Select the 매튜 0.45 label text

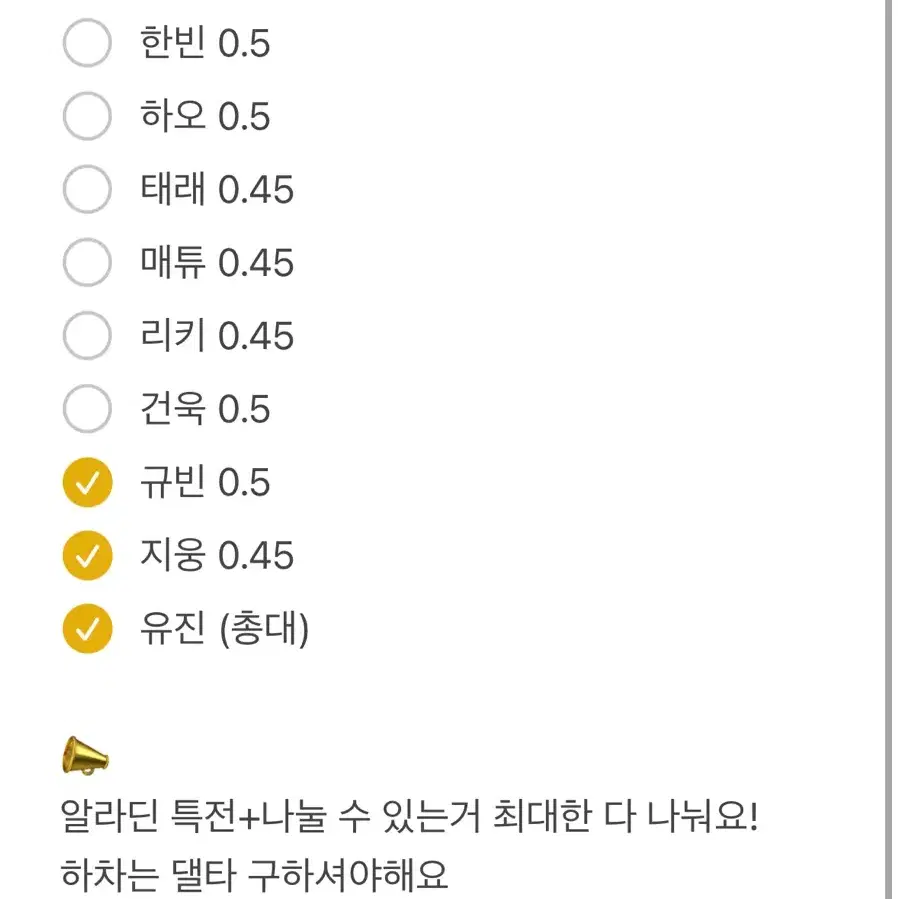coord(216,262)
